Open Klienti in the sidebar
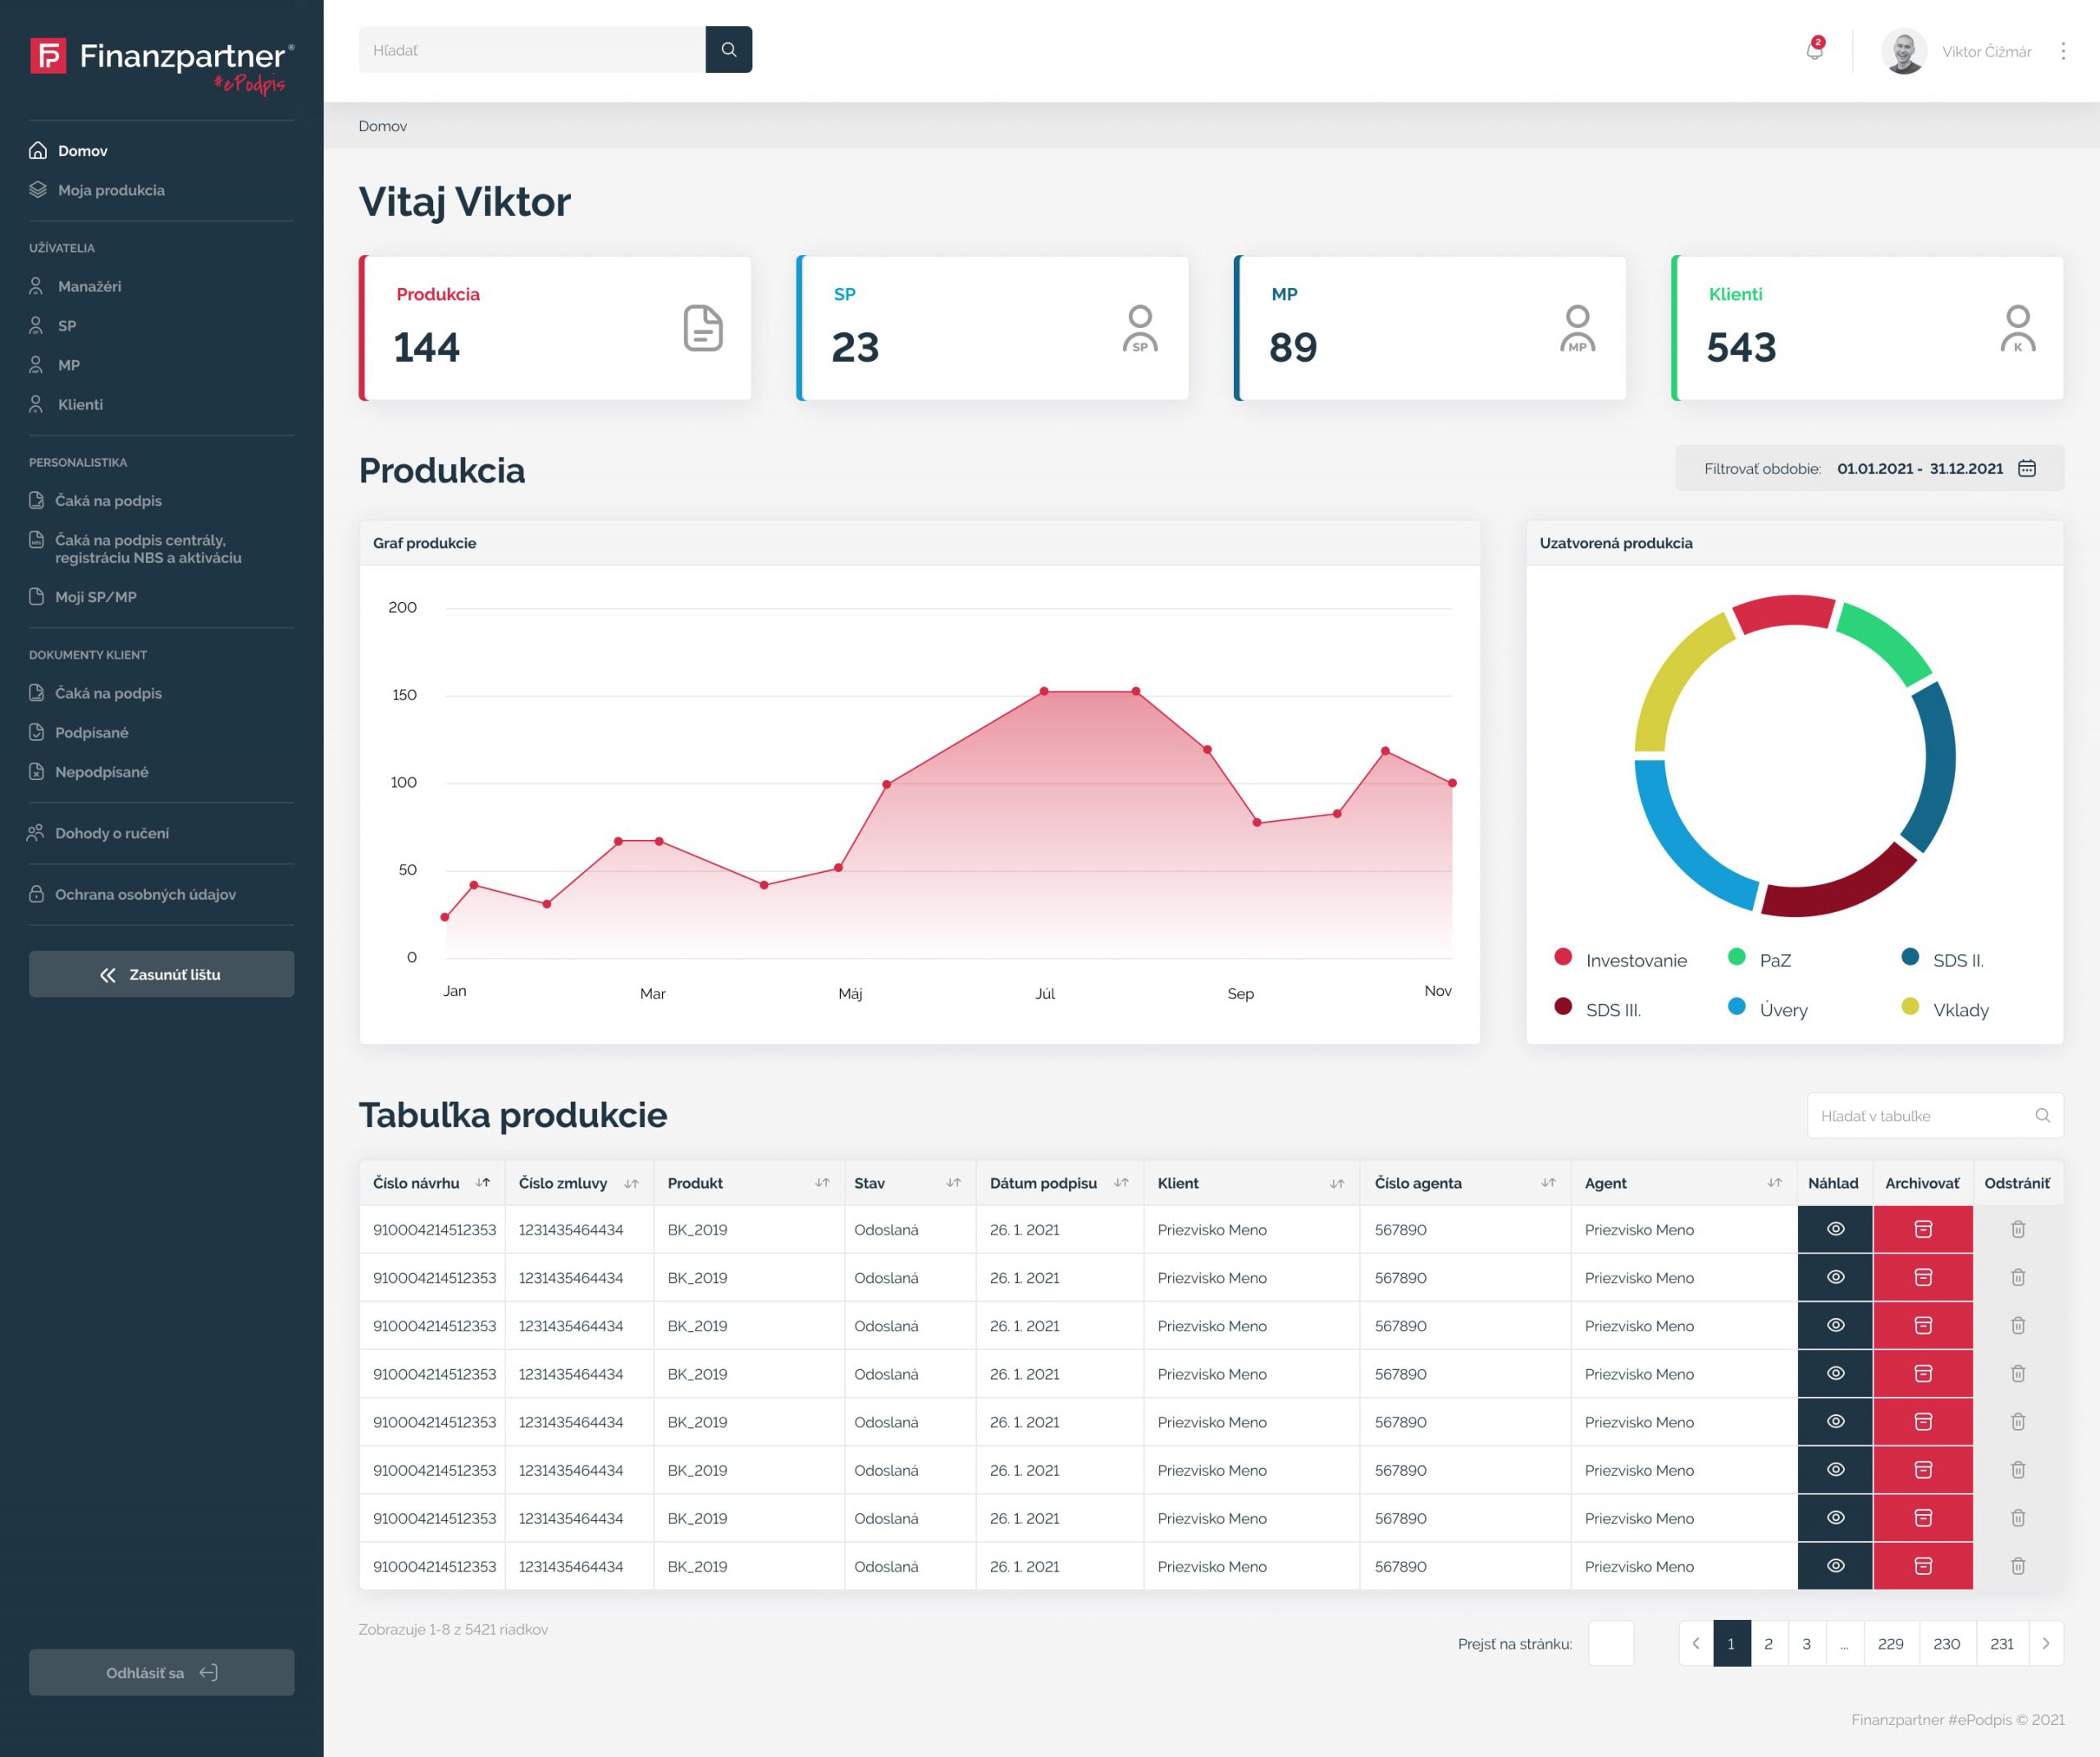The height and width of the screenshot is (1757, 2100). click(x=66, y=404)
